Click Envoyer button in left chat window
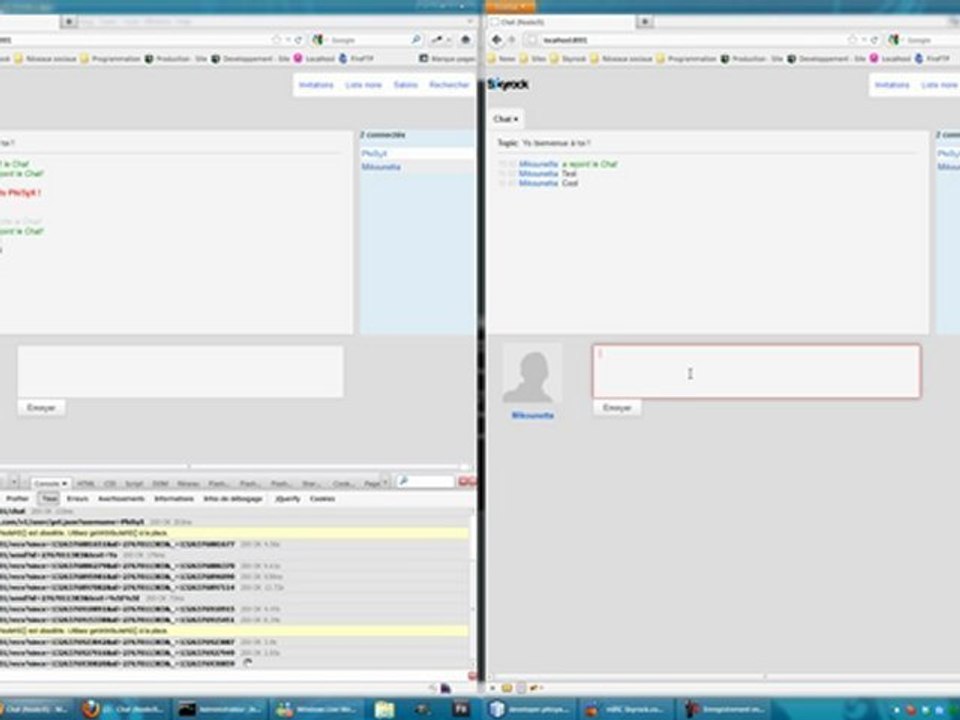The width and height of the screenshot is (960, 720). coord(42,408)
